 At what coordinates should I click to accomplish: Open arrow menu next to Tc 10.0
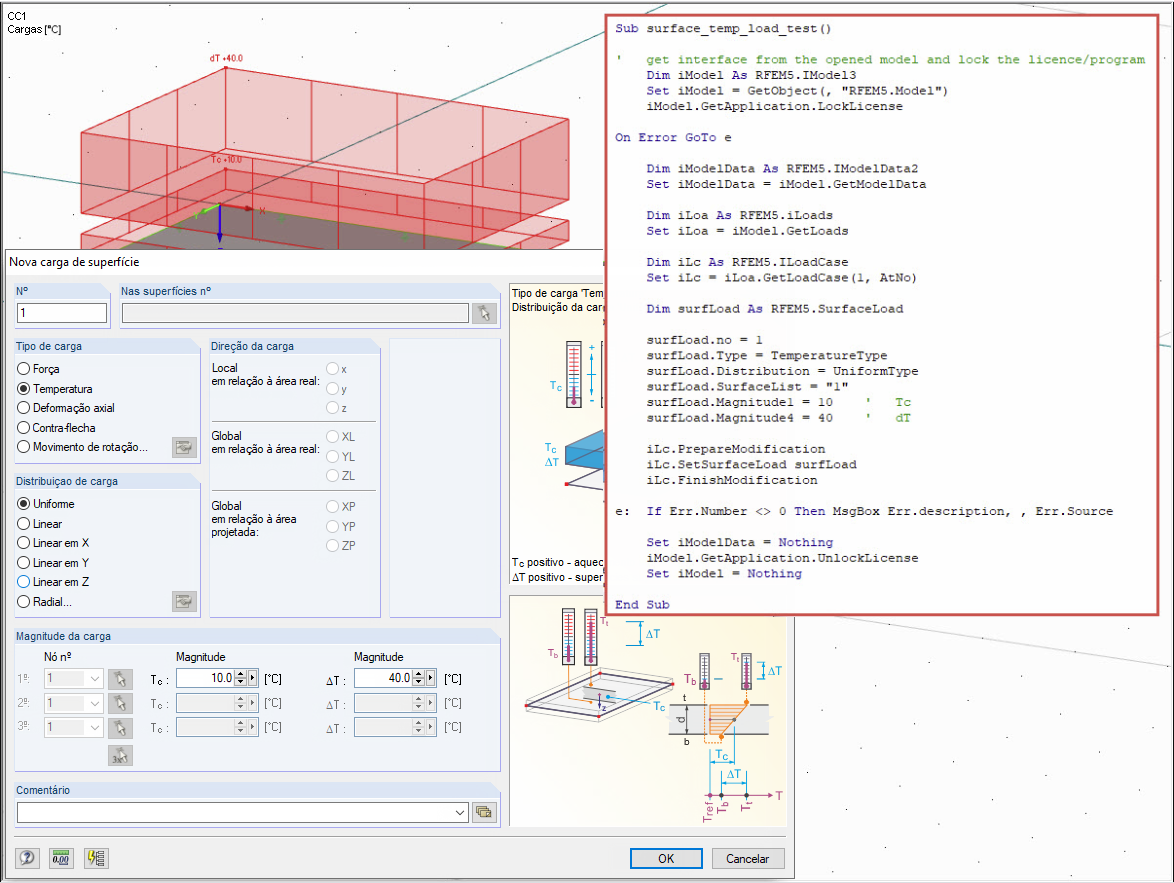tap(253, 679)
